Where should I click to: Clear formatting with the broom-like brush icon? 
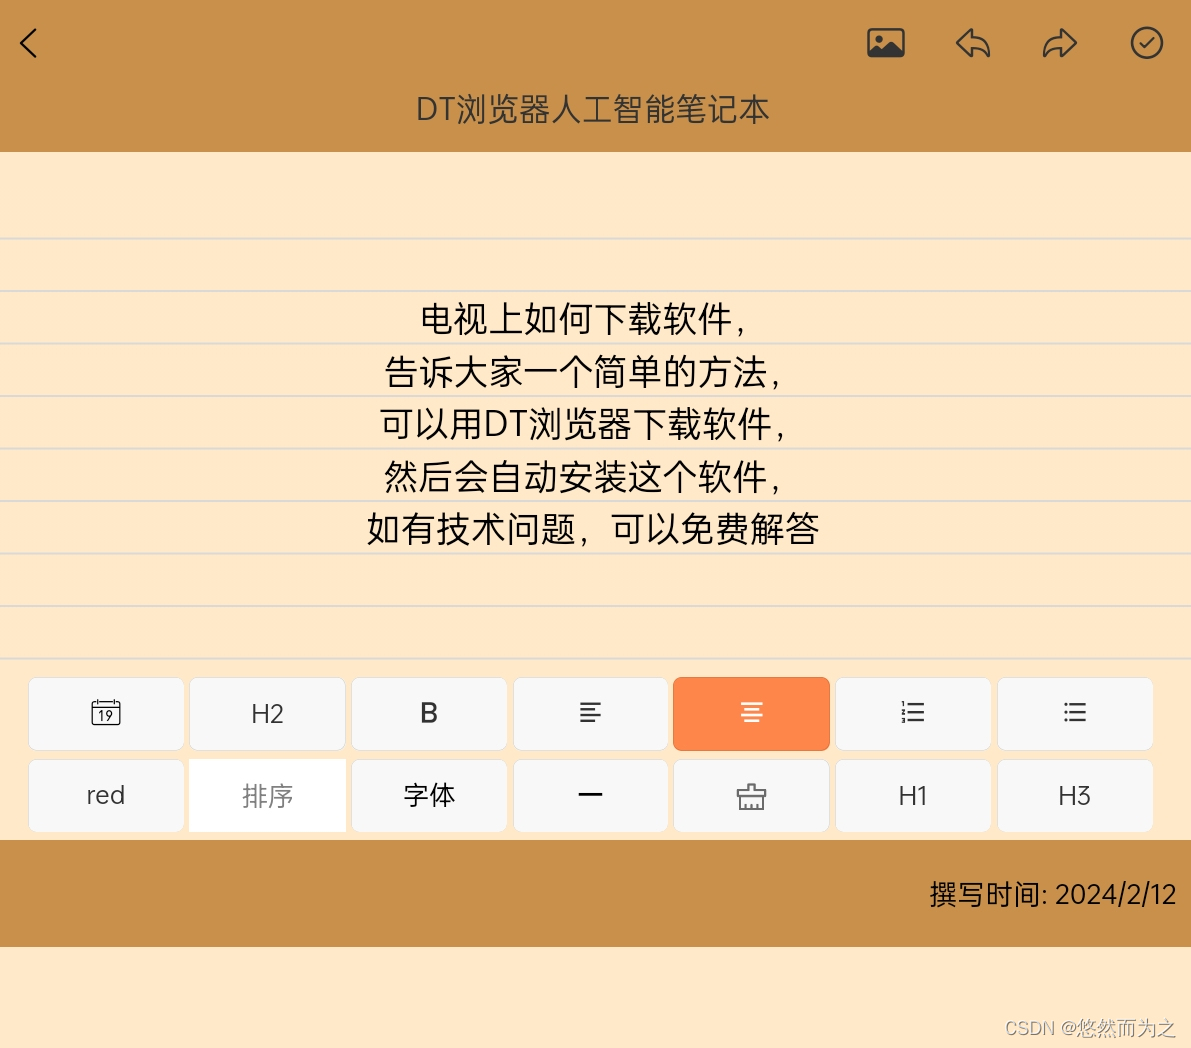point(751,795)
